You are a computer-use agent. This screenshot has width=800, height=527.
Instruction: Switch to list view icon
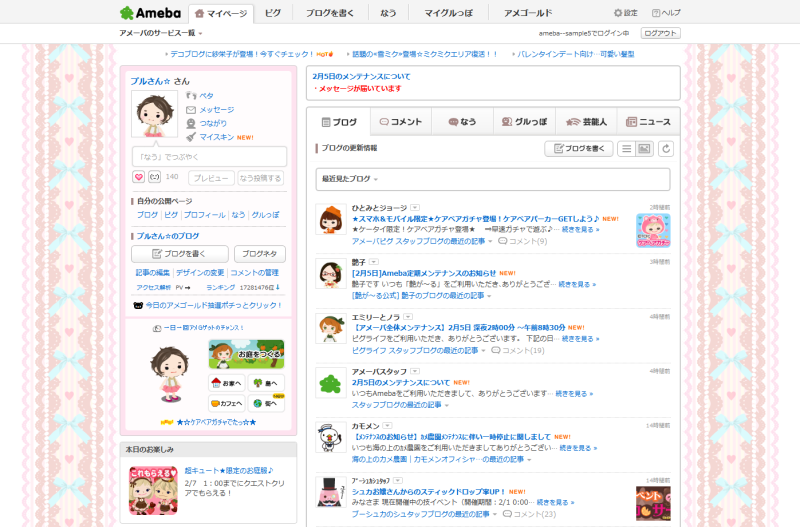tap(627, 148)
